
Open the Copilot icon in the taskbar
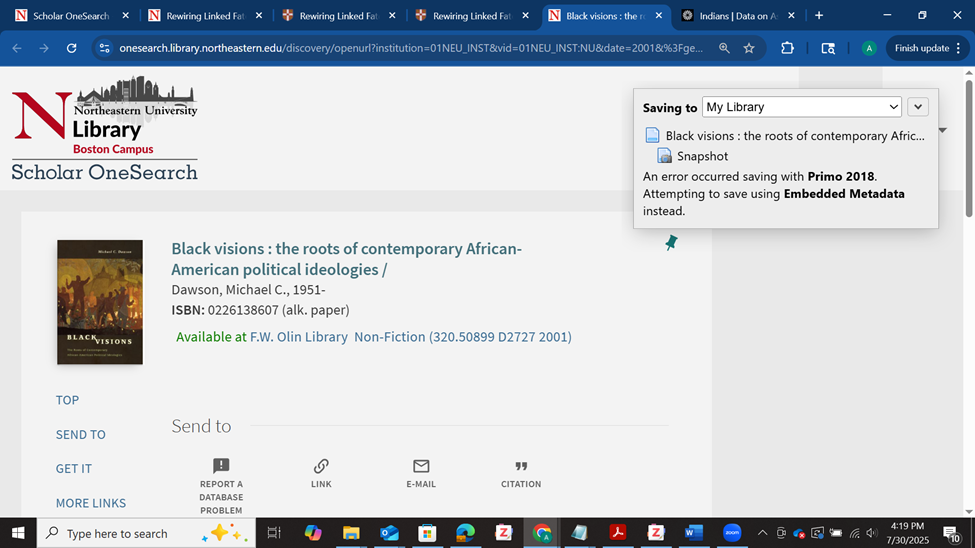click(313, 533)
